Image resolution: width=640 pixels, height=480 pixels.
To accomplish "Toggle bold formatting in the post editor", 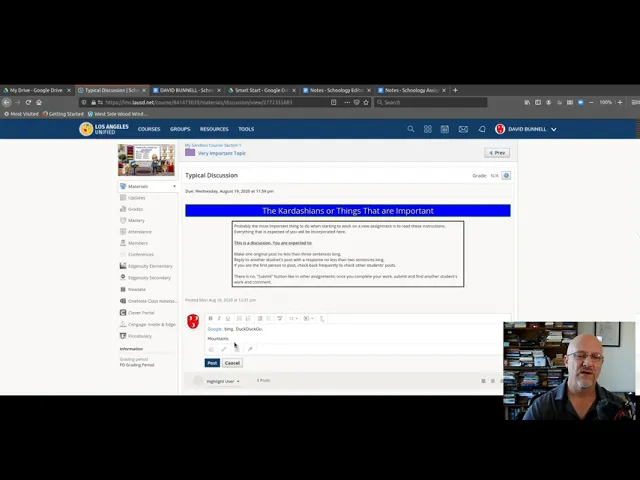I will click(x=210, y=318).
